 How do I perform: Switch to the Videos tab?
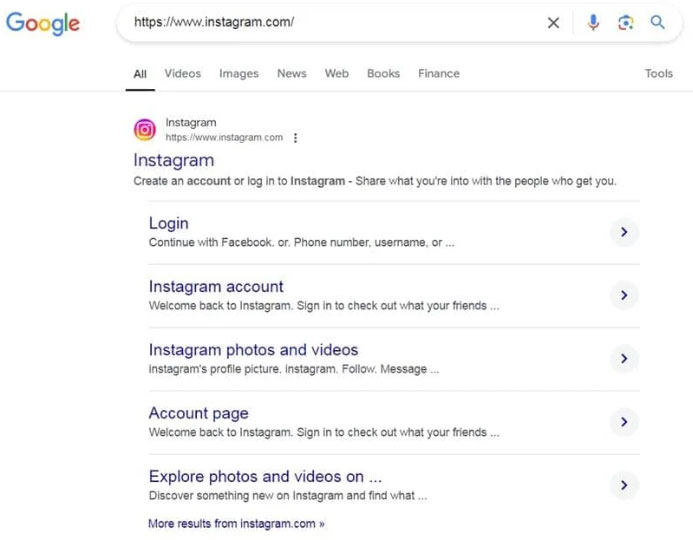point(183,73)
